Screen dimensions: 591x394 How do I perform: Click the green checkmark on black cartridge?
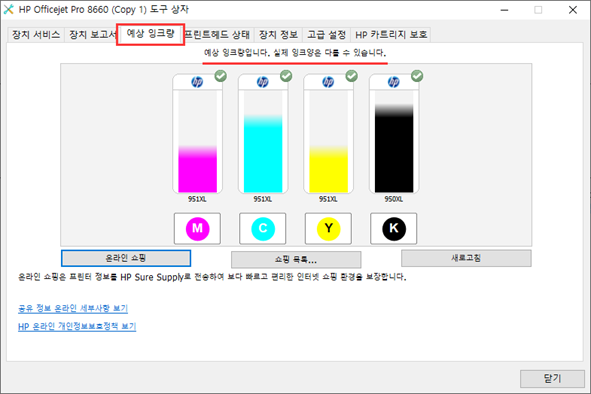[x=417, y=76]
